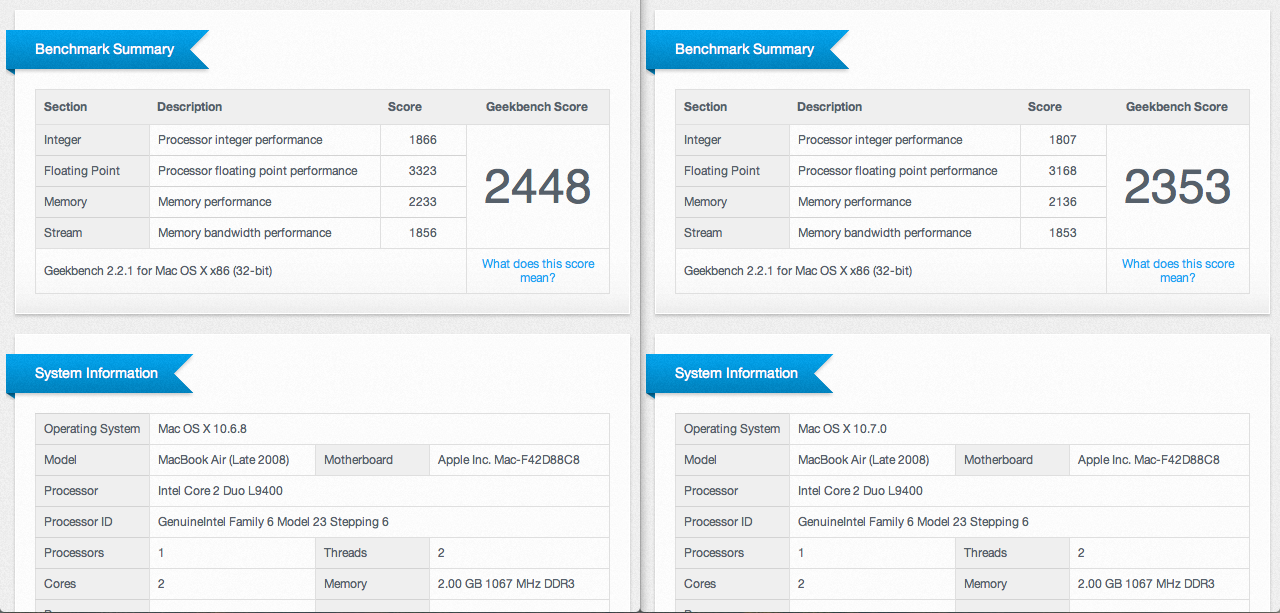Click 'MacBook Air (Late 2008)' in the 10.6.8 window
Screen dimensions: 1280x613
coord(224,460)
